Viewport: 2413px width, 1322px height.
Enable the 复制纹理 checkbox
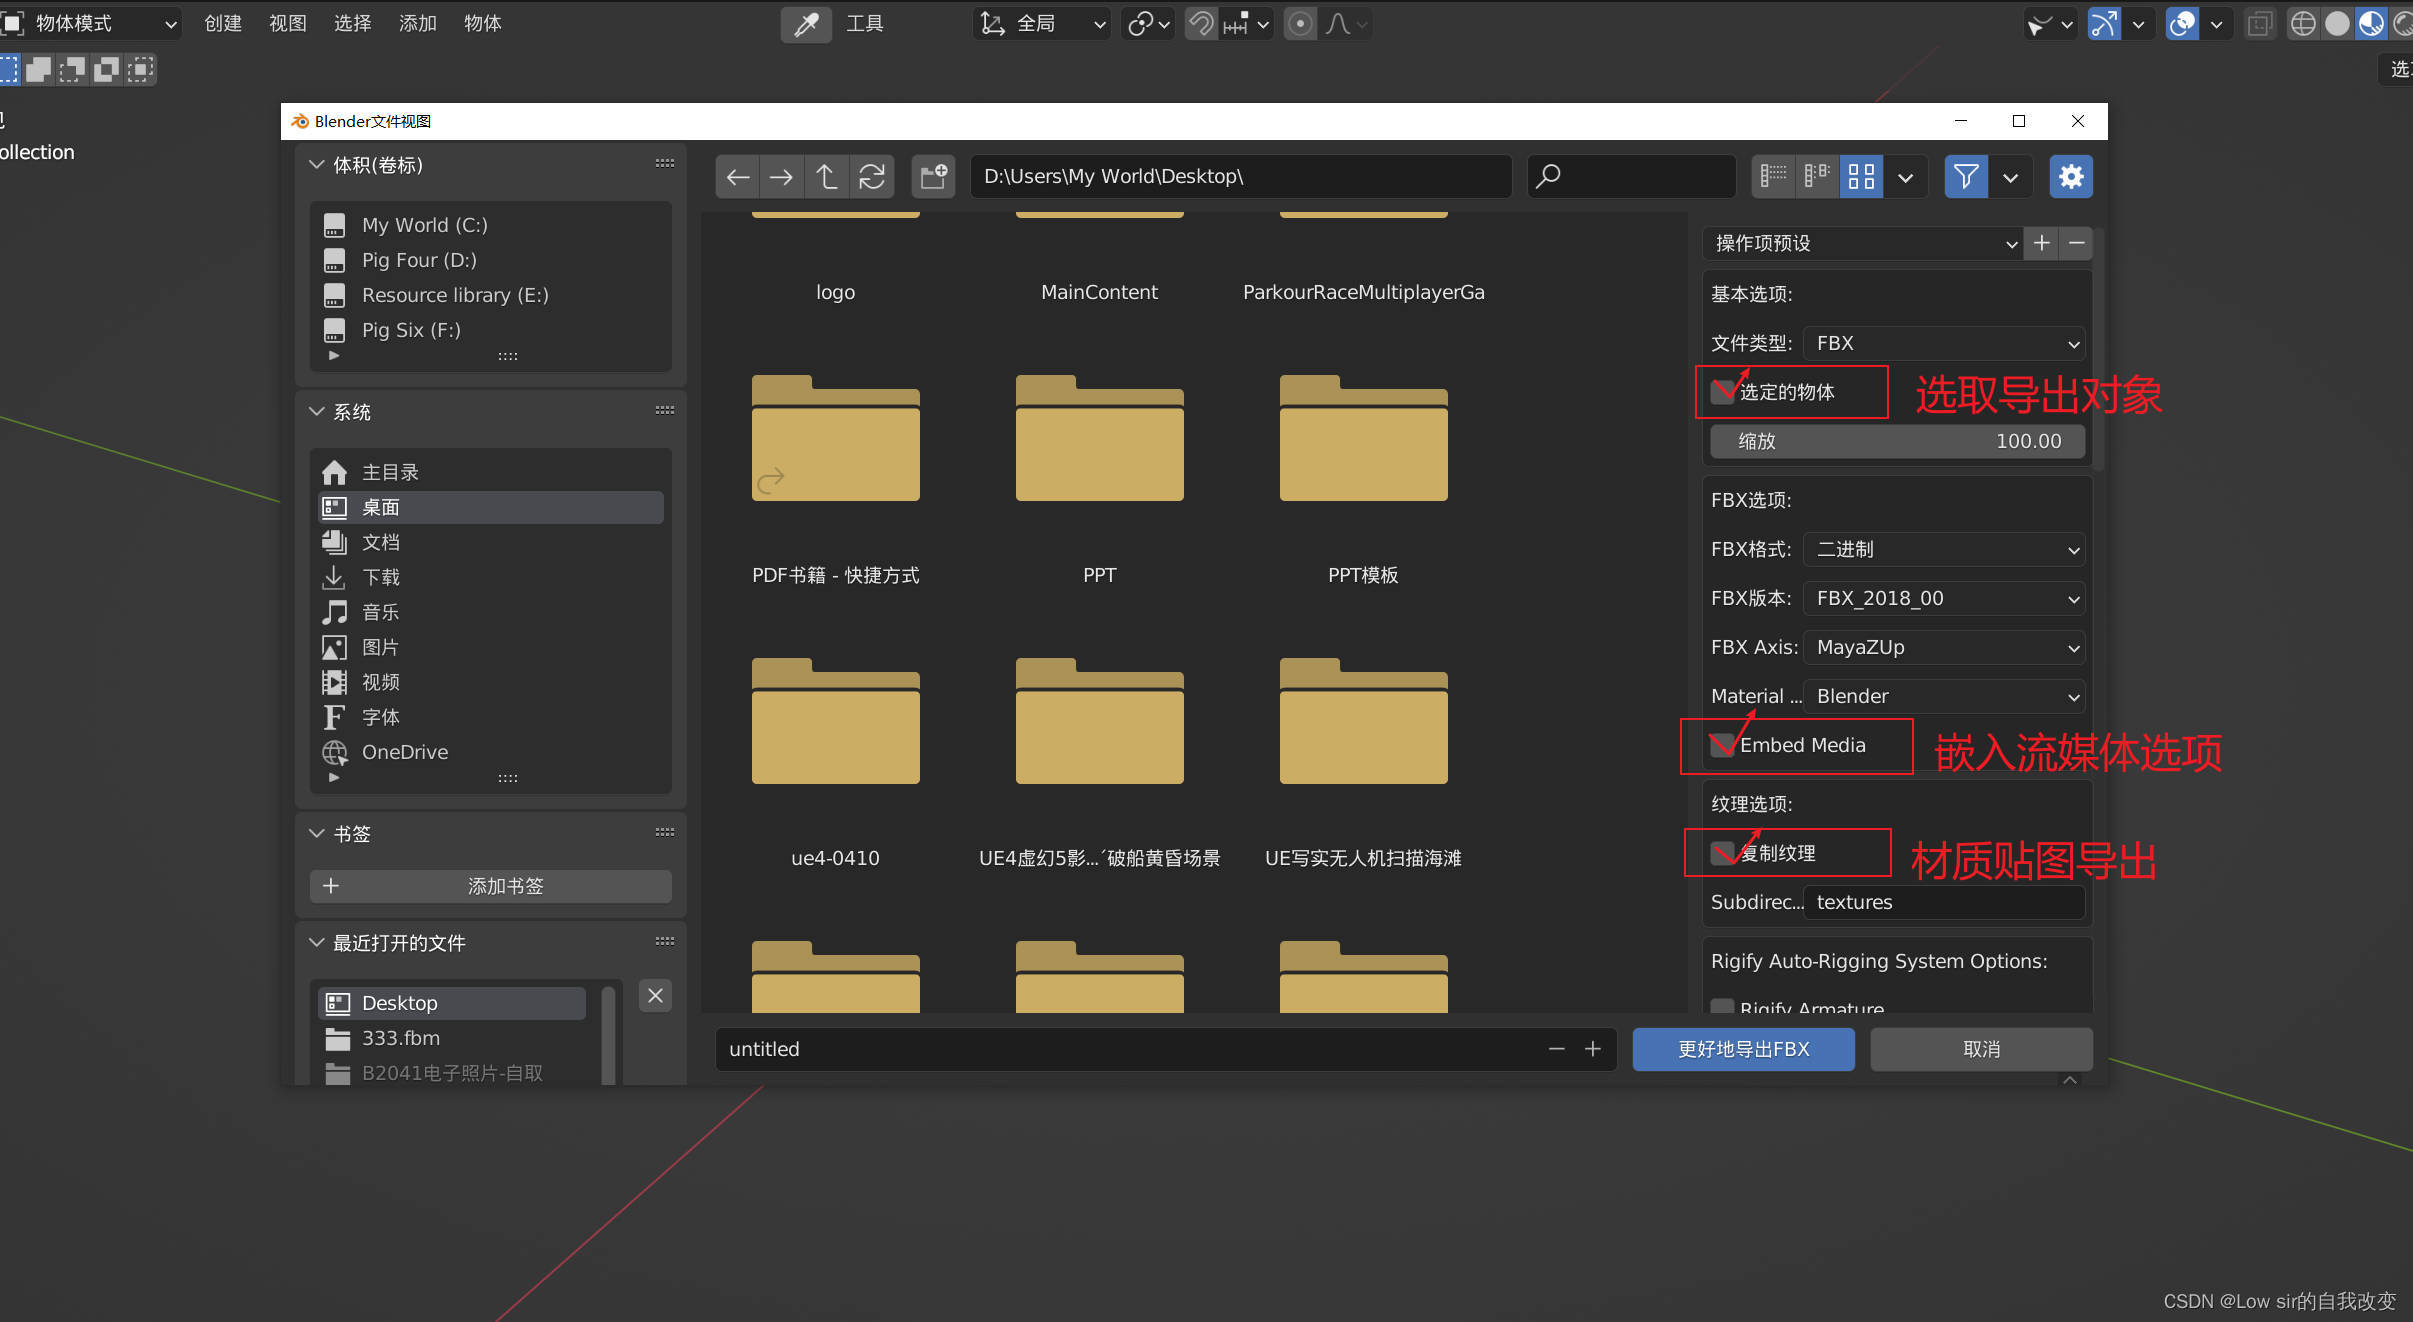pyautogui.click(x=1723, y=853)
